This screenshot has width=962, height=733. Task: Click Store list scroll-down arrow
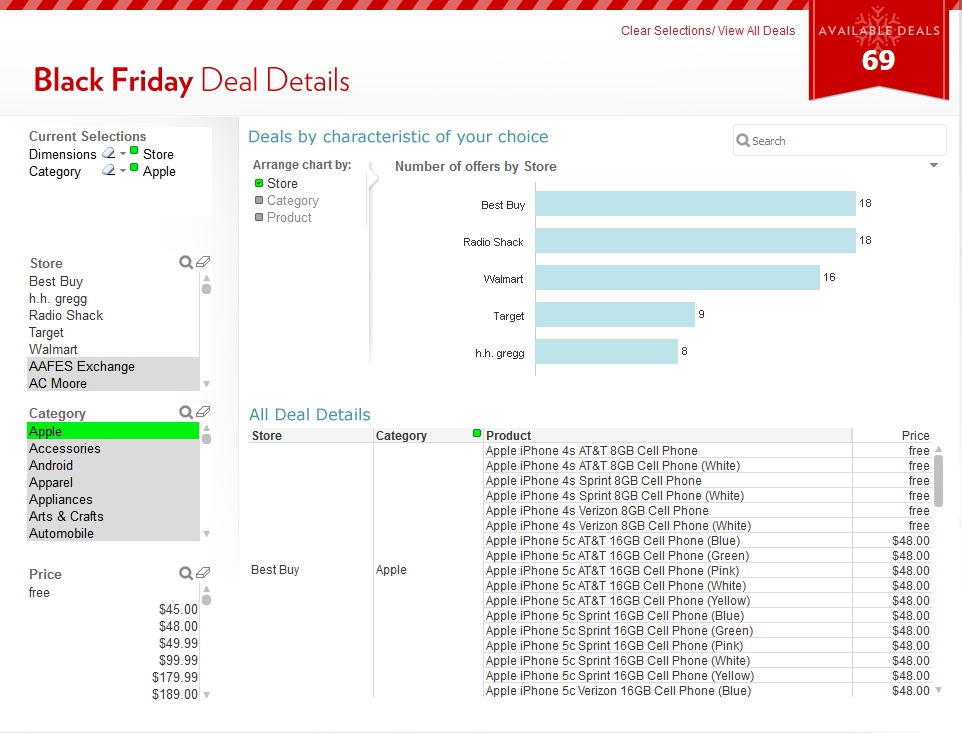pyautogui.click(x=207, y=384)
